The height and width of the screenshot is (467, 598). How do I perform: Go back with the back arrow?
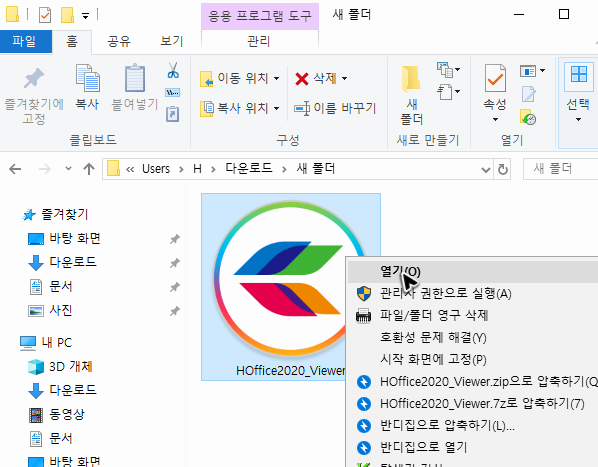pos(15,169)
